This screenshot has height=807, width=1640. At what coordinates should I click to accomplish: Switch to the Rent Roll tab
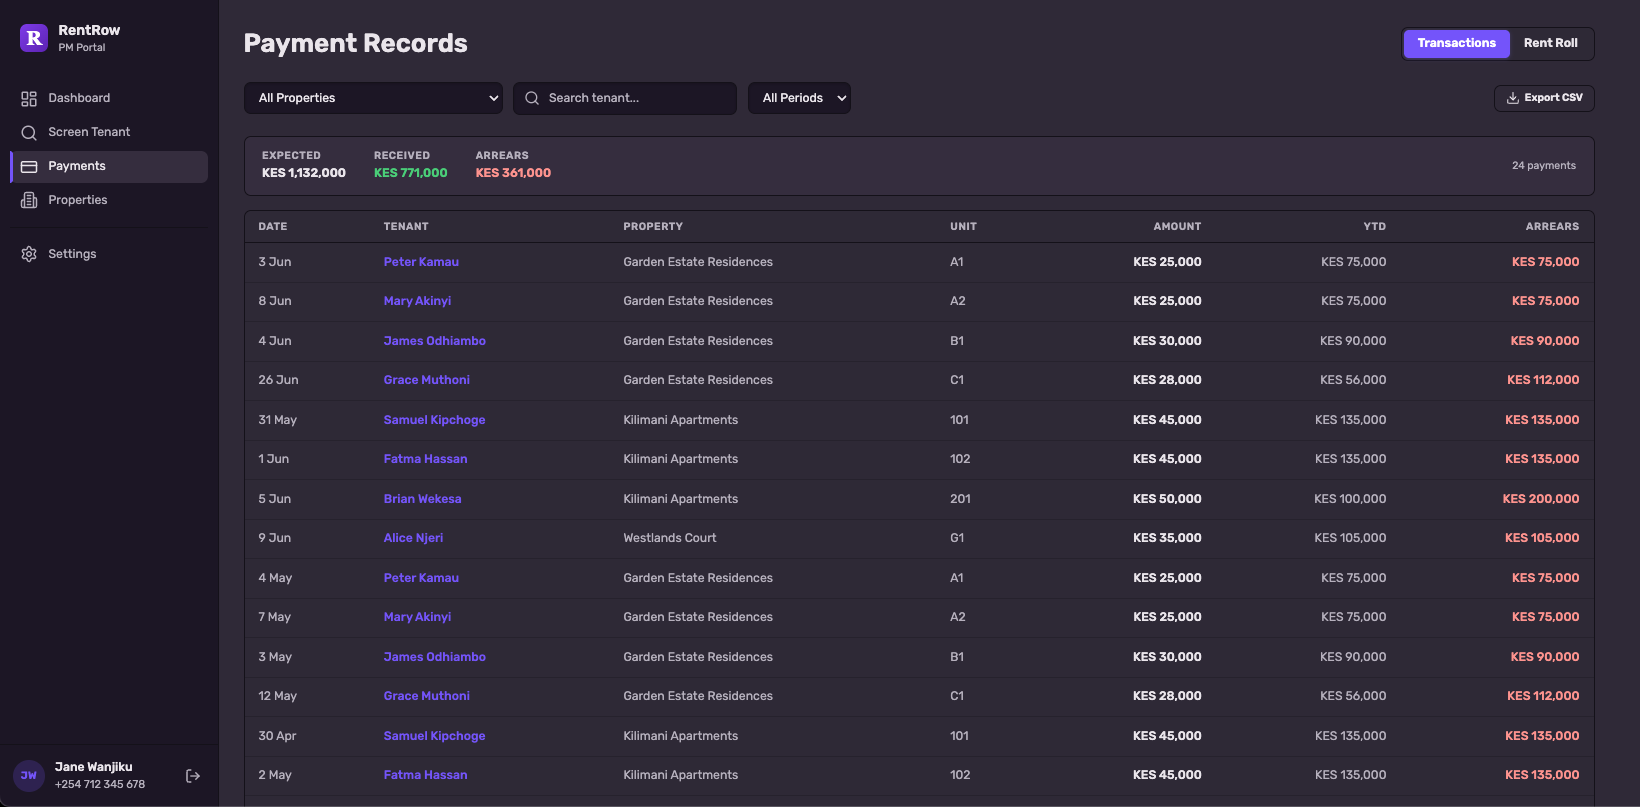1550,43
